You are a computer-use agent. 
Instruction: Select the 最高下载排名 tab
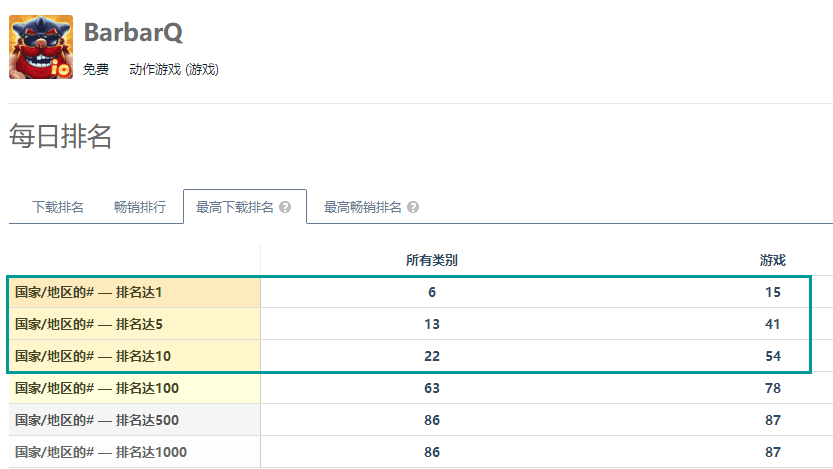(x=235, y=207)
